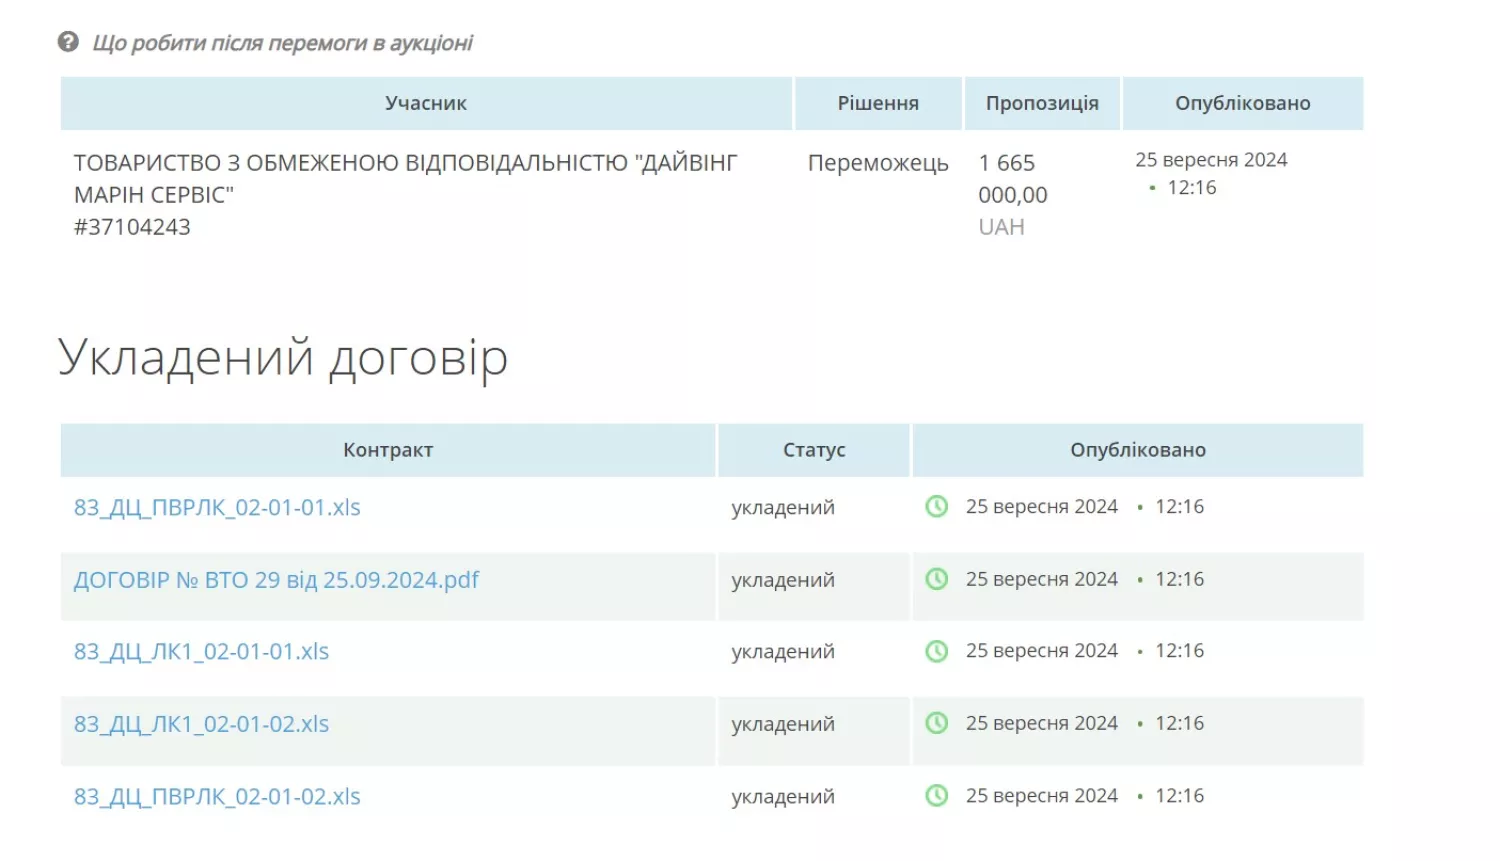Select the 'Рішення' column header

click(x=878, y=103)
